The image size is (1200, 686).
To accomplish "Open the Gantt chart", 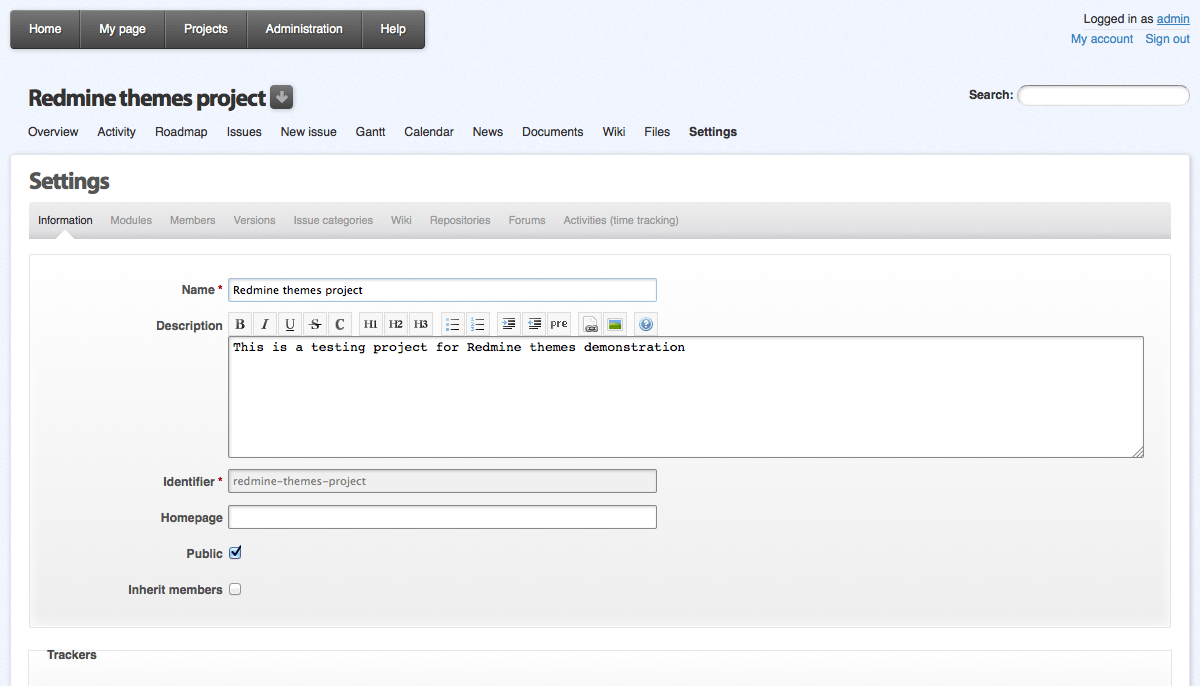I will pos(370,132).
